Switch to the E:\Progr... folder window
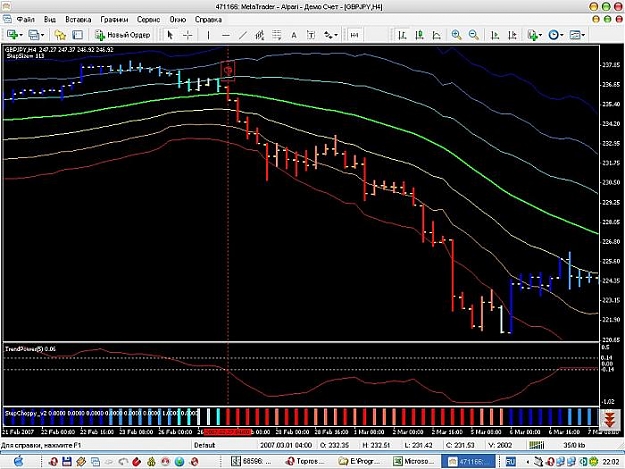Viewport: 625px width, 469px height. [x=361, y=461]
